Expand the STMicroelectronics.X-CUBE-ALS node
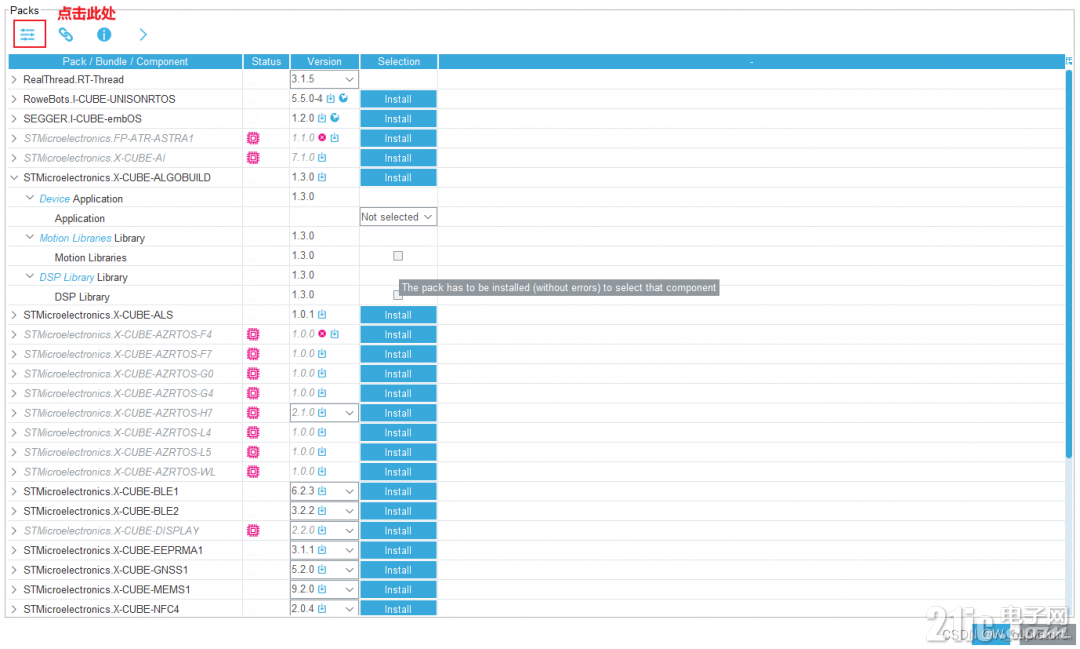The width and height of the screenshot is (1080, 649). pyautogui.click(x=14, y=315)
